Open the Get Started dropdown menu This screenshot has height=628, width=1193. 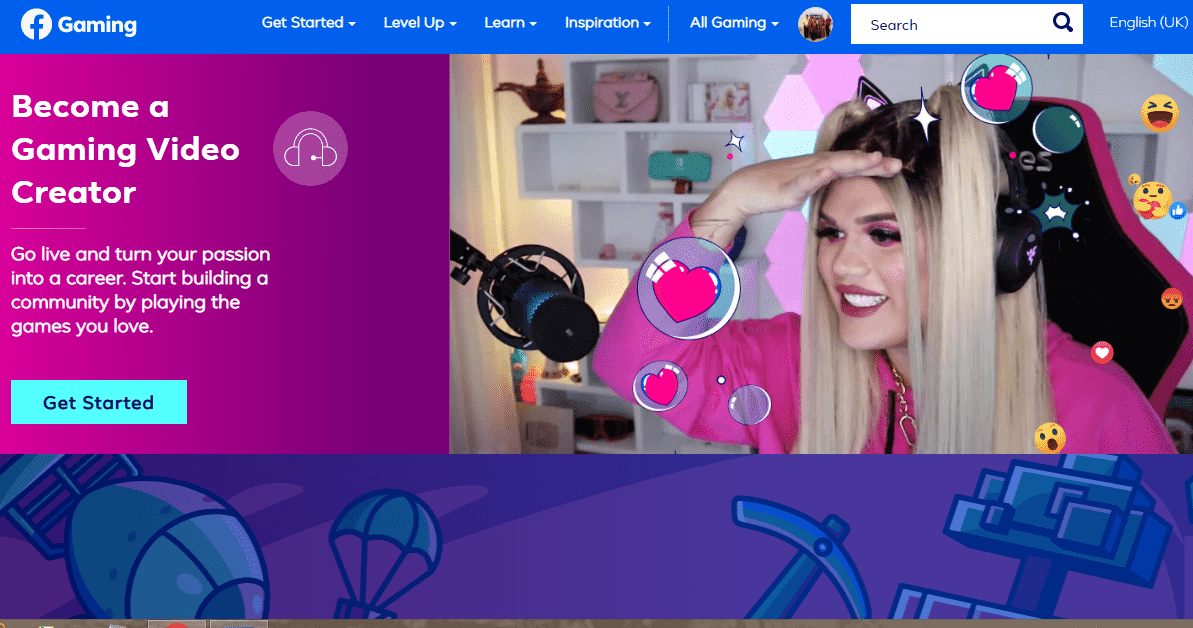(308, 23)
